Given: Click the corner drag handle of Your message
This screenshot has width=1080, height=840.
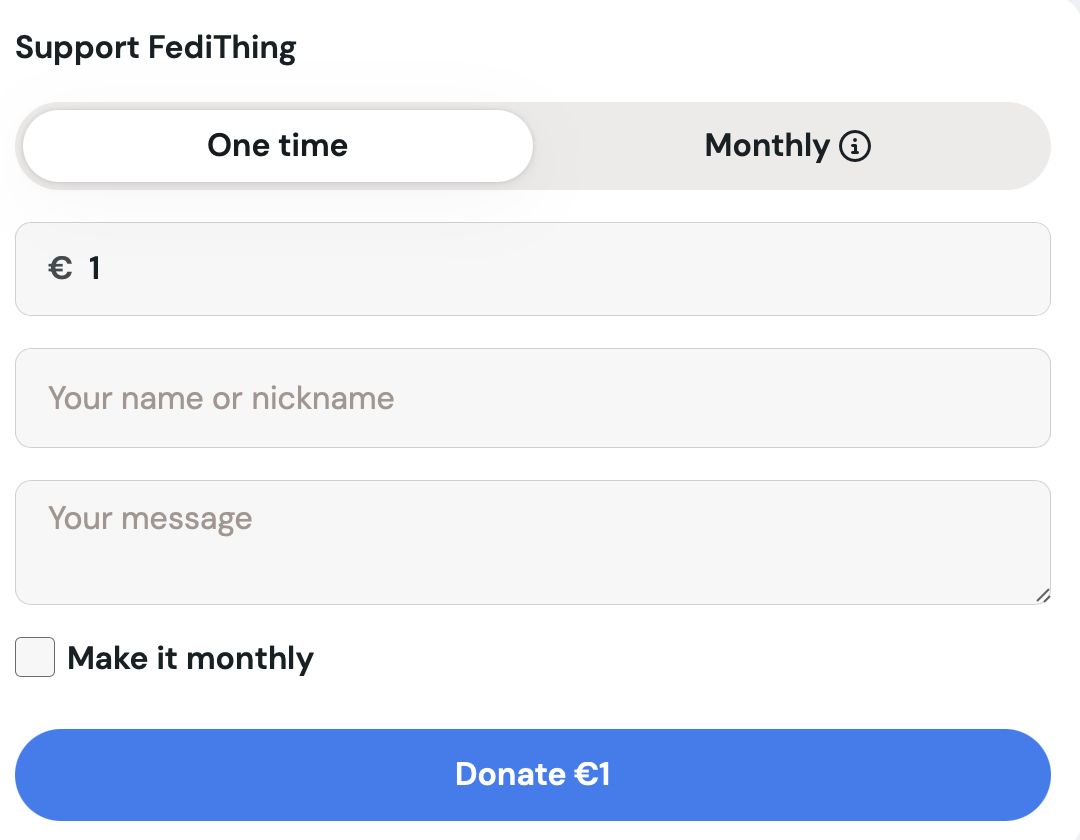Looking at the screenshot, I should pos(1043,596).
